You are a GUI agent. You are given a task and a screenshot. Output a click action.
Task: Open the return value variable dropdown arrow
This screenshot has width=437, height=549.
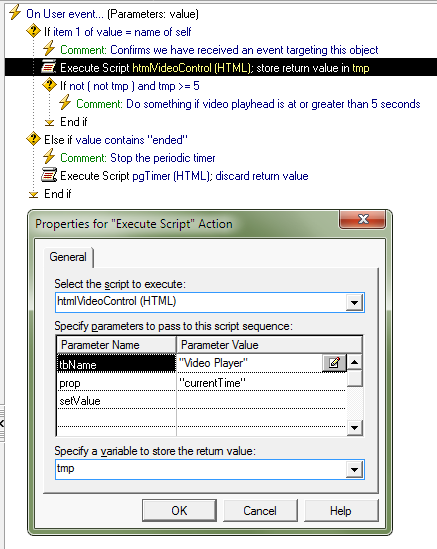click(354, 470)
